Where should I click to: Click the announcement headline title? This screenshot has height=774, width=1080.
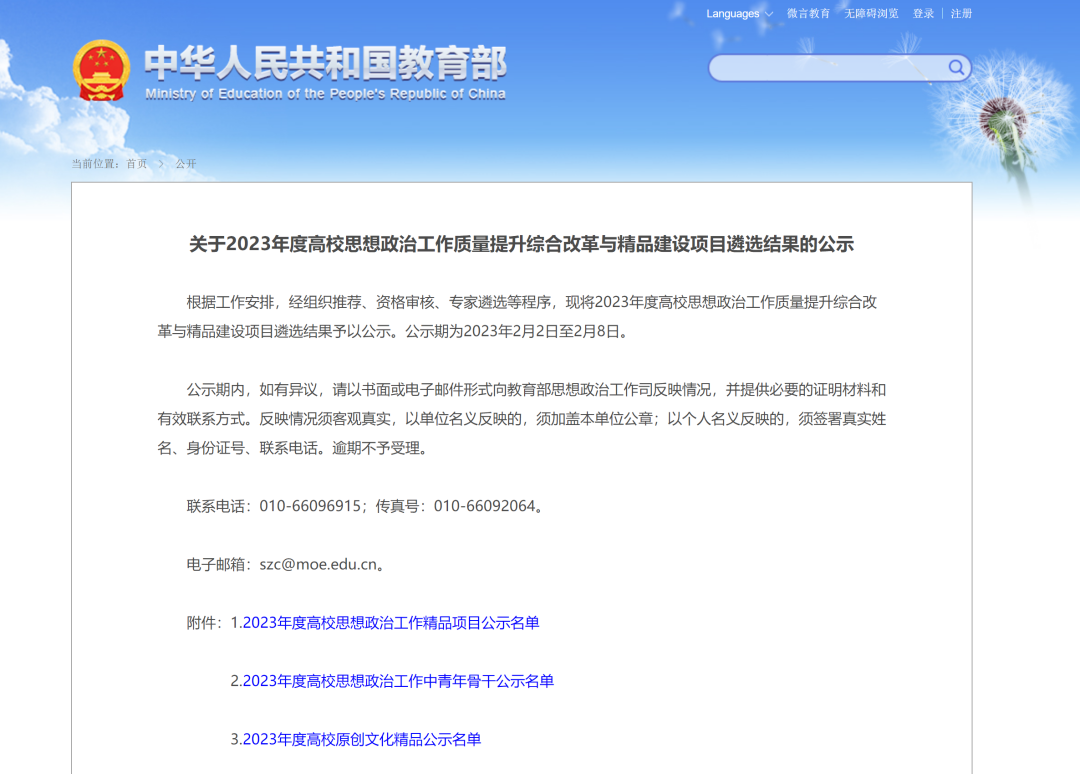coord(521,245)
